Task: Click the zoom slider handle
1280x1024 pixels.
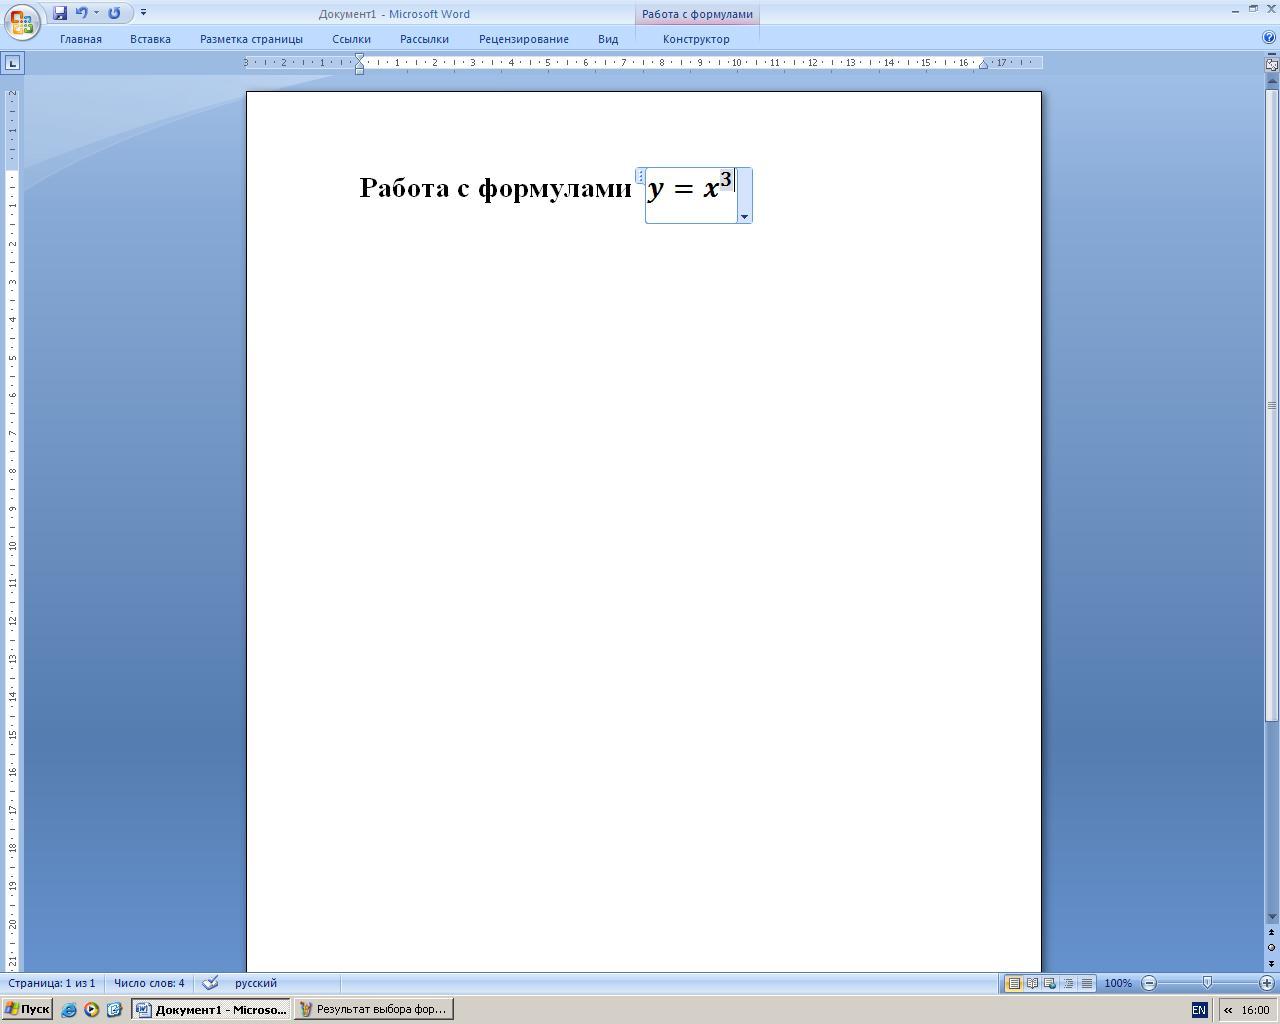Action: (x=1207, y=983)
